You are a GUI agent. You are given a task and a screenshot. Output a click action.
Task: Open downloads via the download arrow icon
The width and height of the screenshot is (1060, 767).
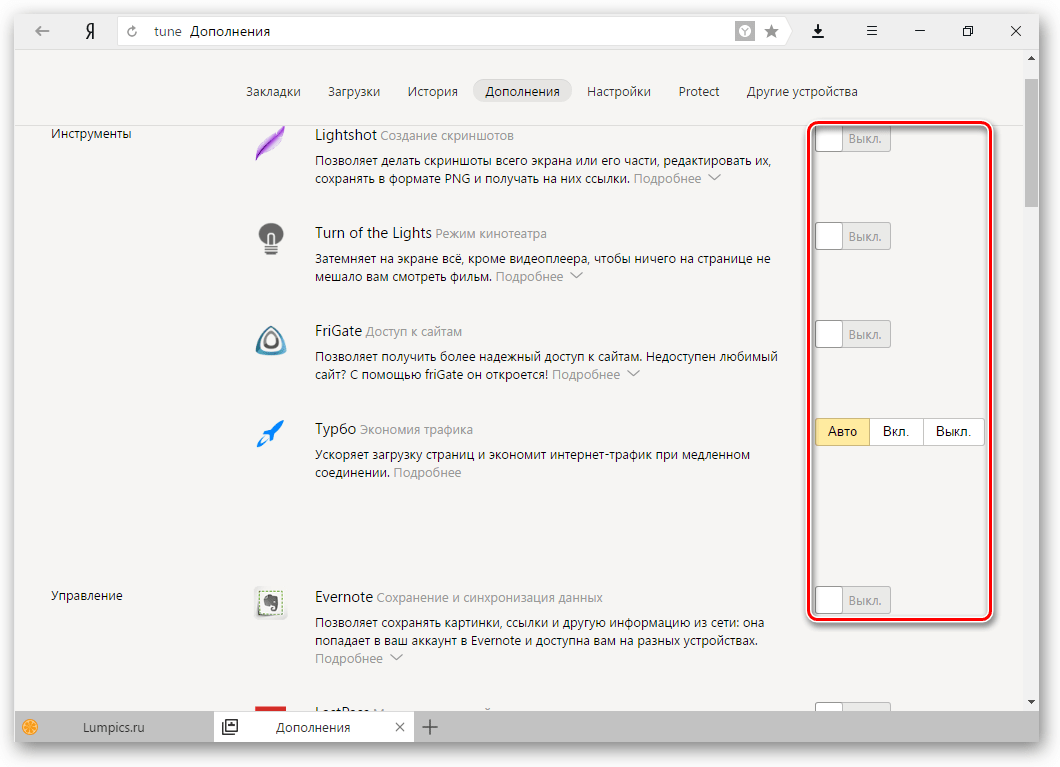click(x=817, y=31)
